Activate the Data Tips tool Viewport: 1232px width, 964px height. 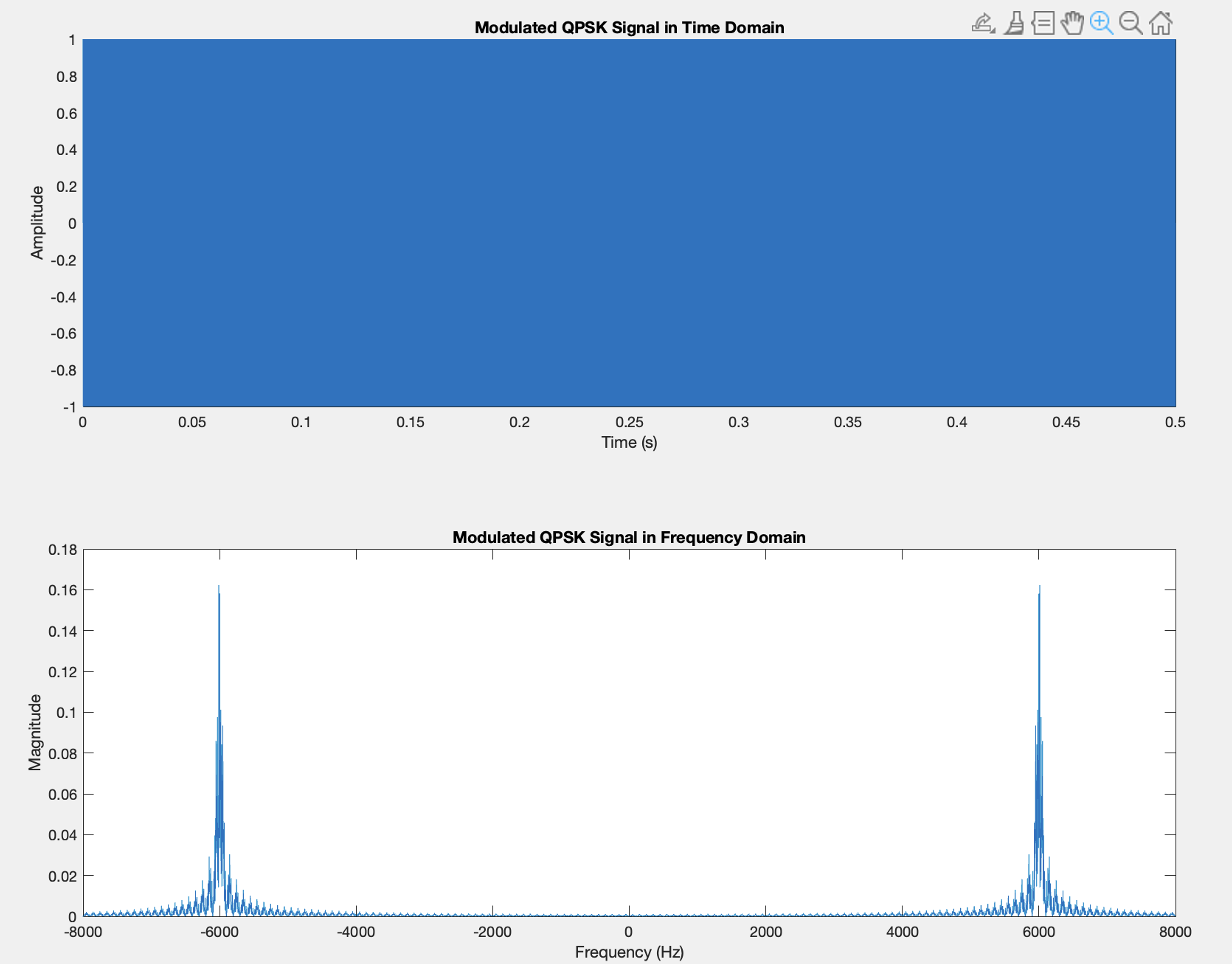pyautogui.click(x=1043, y=22)
